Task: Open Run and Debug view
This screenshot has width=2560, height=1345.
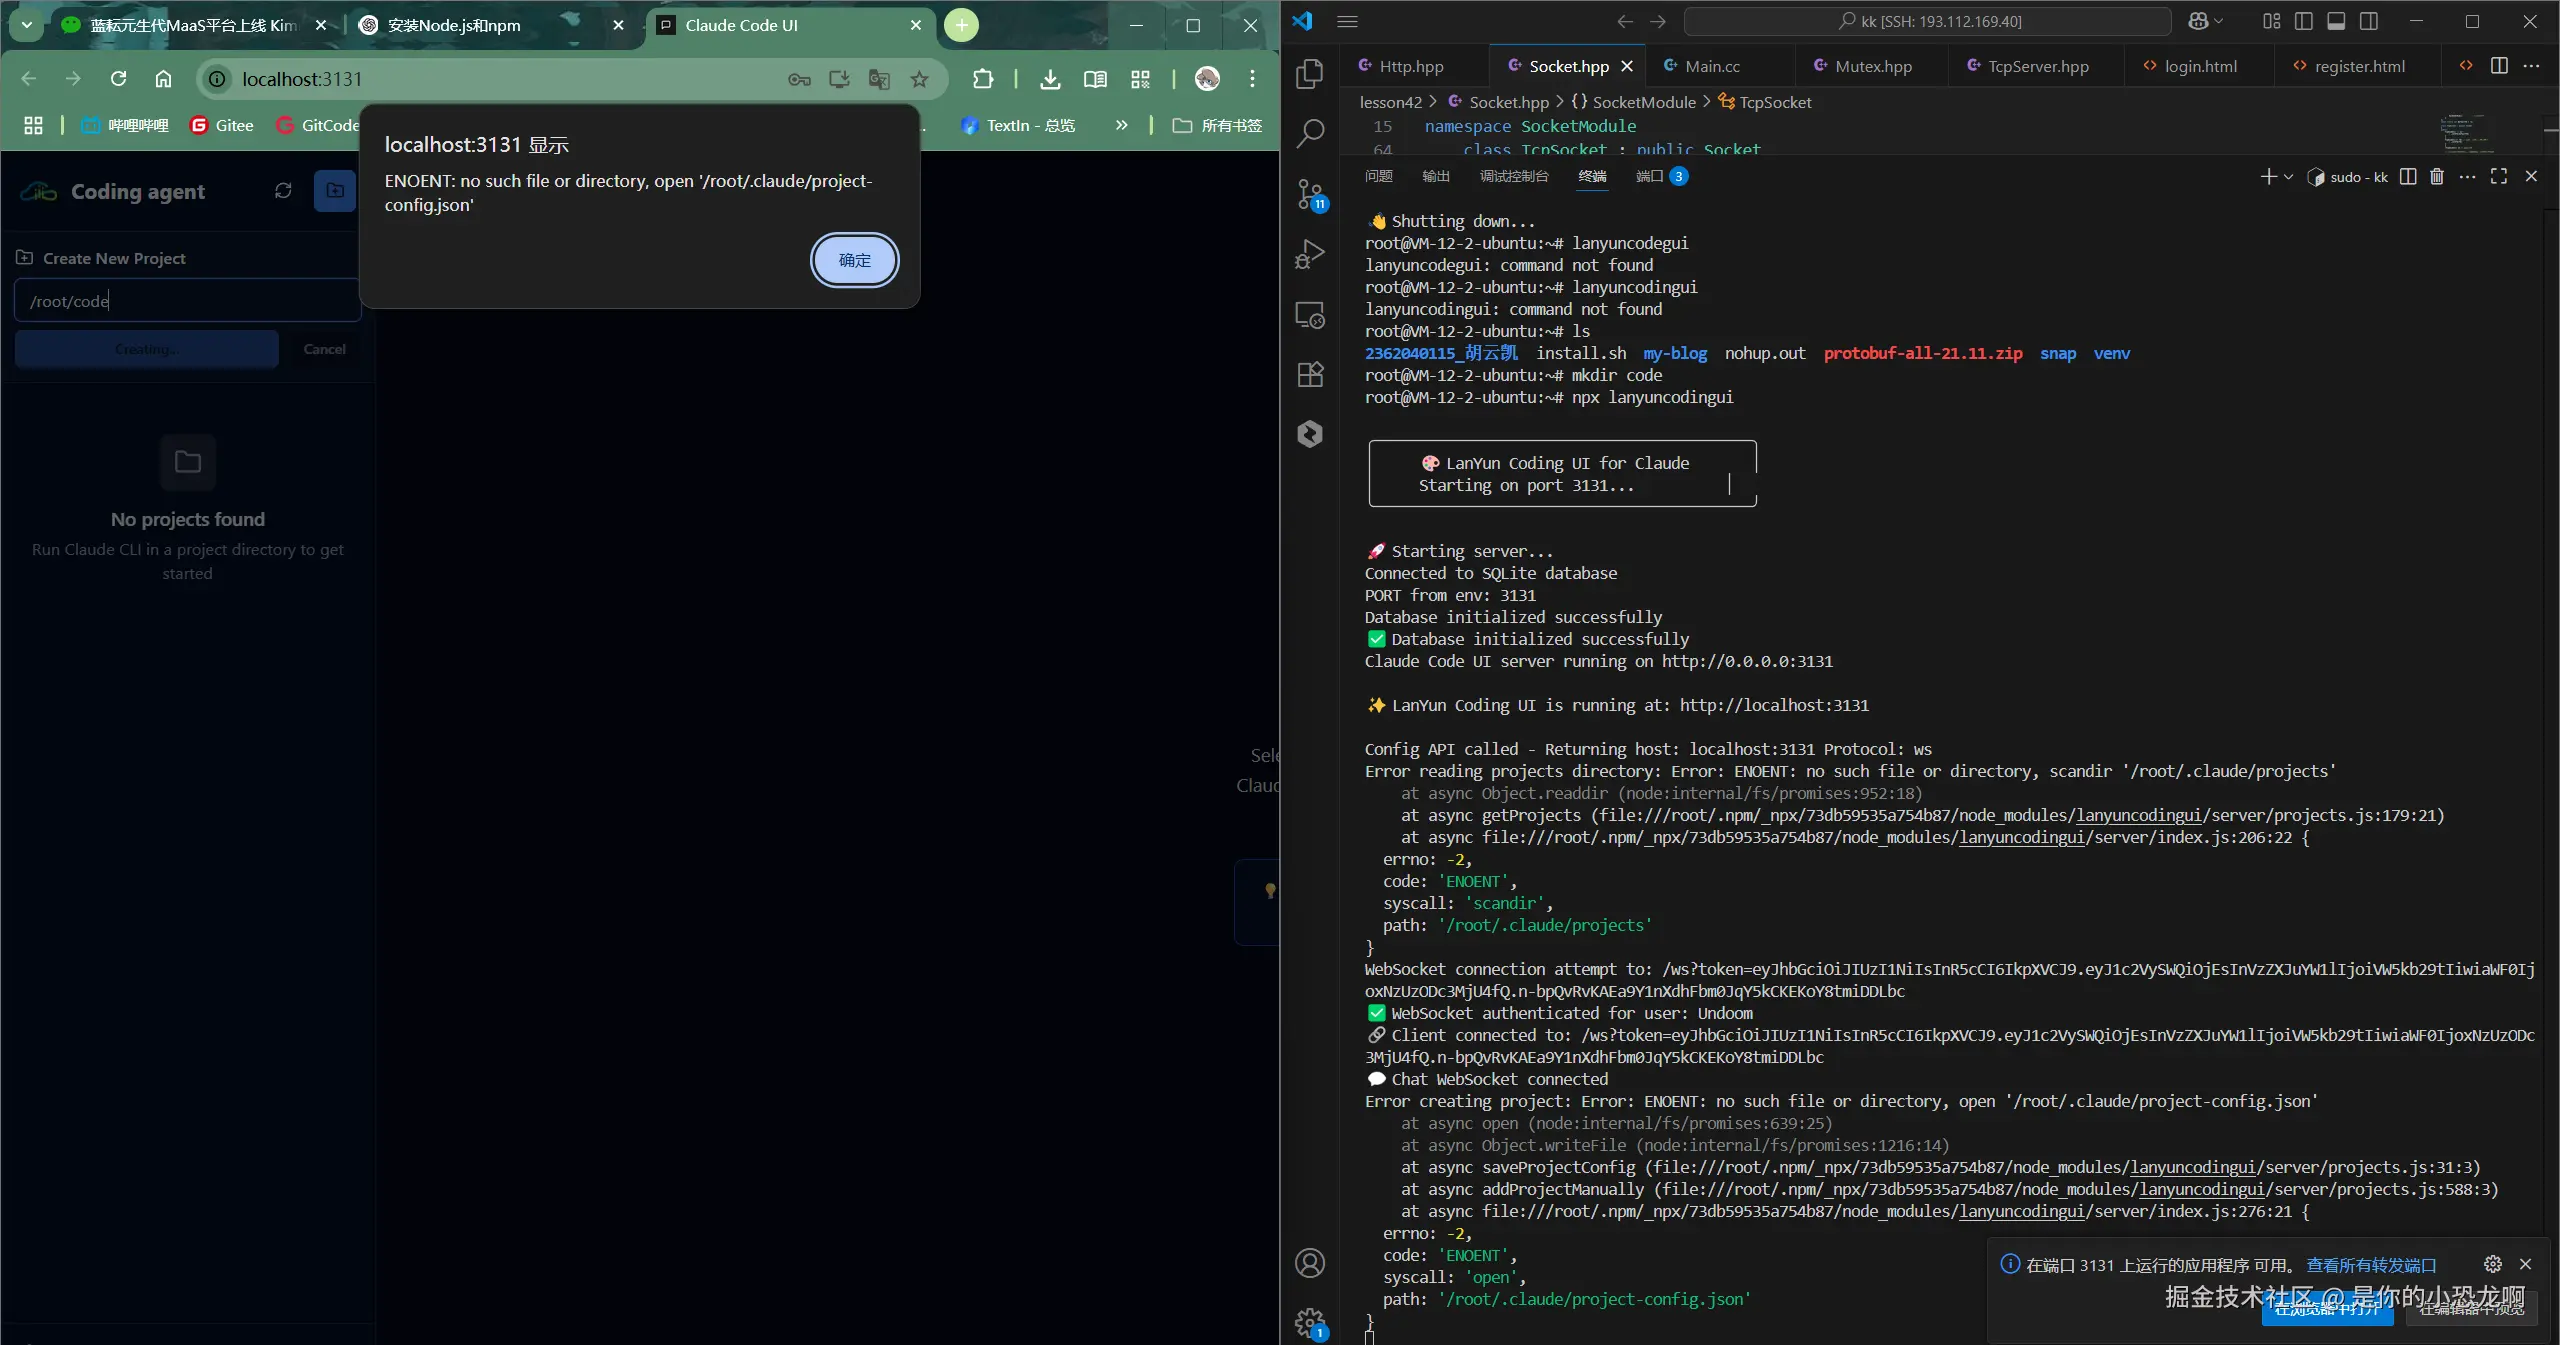Action: pyautogui.click(x=1309, y=254)
